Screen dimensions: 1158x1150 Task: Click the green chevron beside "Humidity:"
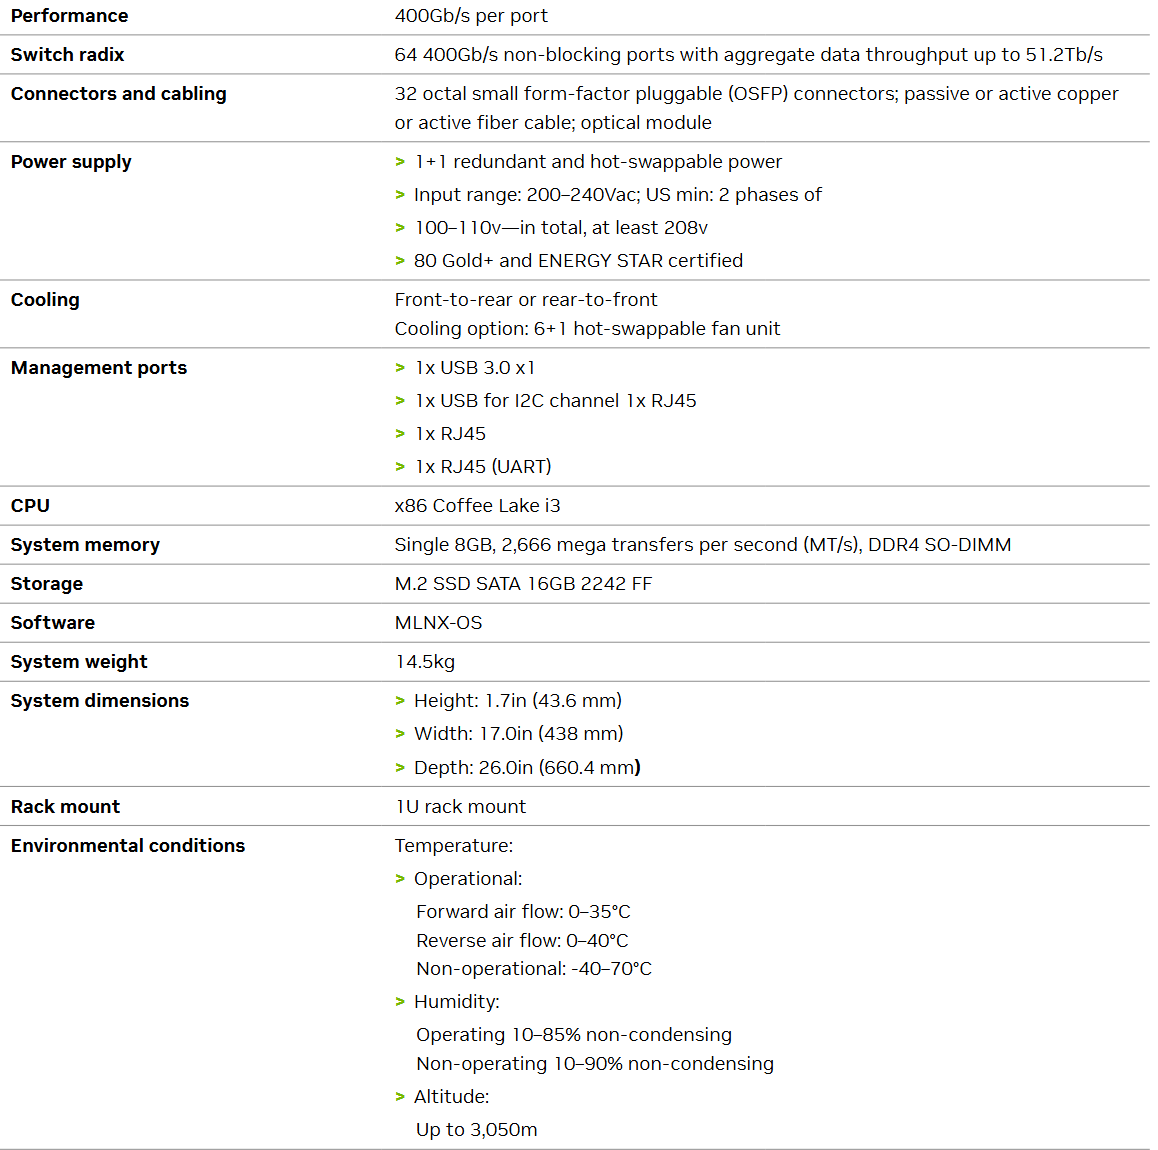[400, 1002]
